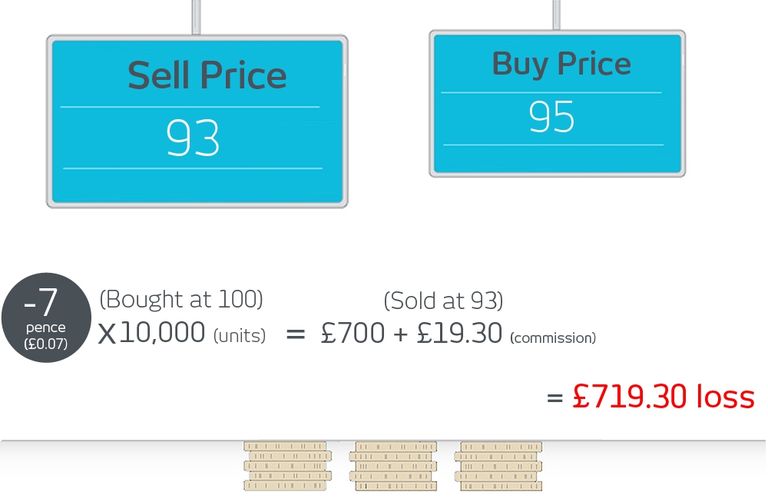Click the "(Sold at 93)" label
The height and width of the screenshot is (502, 768).
coord(443,301)
